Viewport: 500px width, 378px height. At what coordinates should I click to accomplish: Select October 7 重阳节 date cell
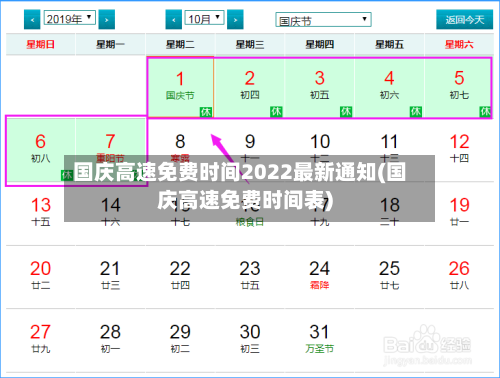pyautogui.click(x=111, y=150)
